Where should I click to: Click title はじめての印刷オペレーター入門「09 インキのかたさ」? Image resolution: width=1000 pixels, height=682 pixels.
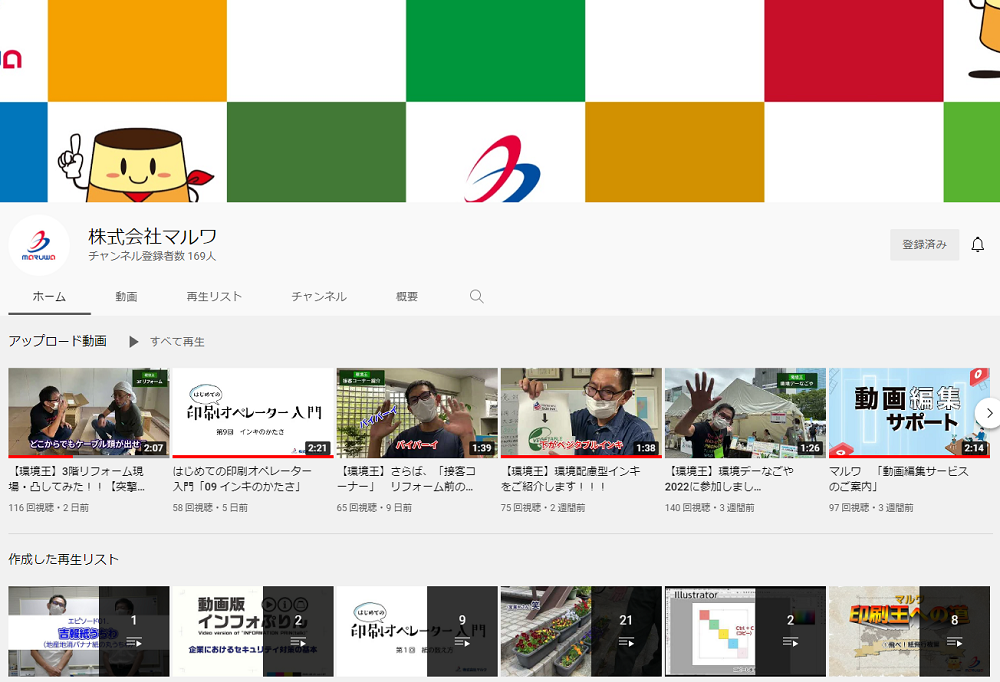[242, 478]
